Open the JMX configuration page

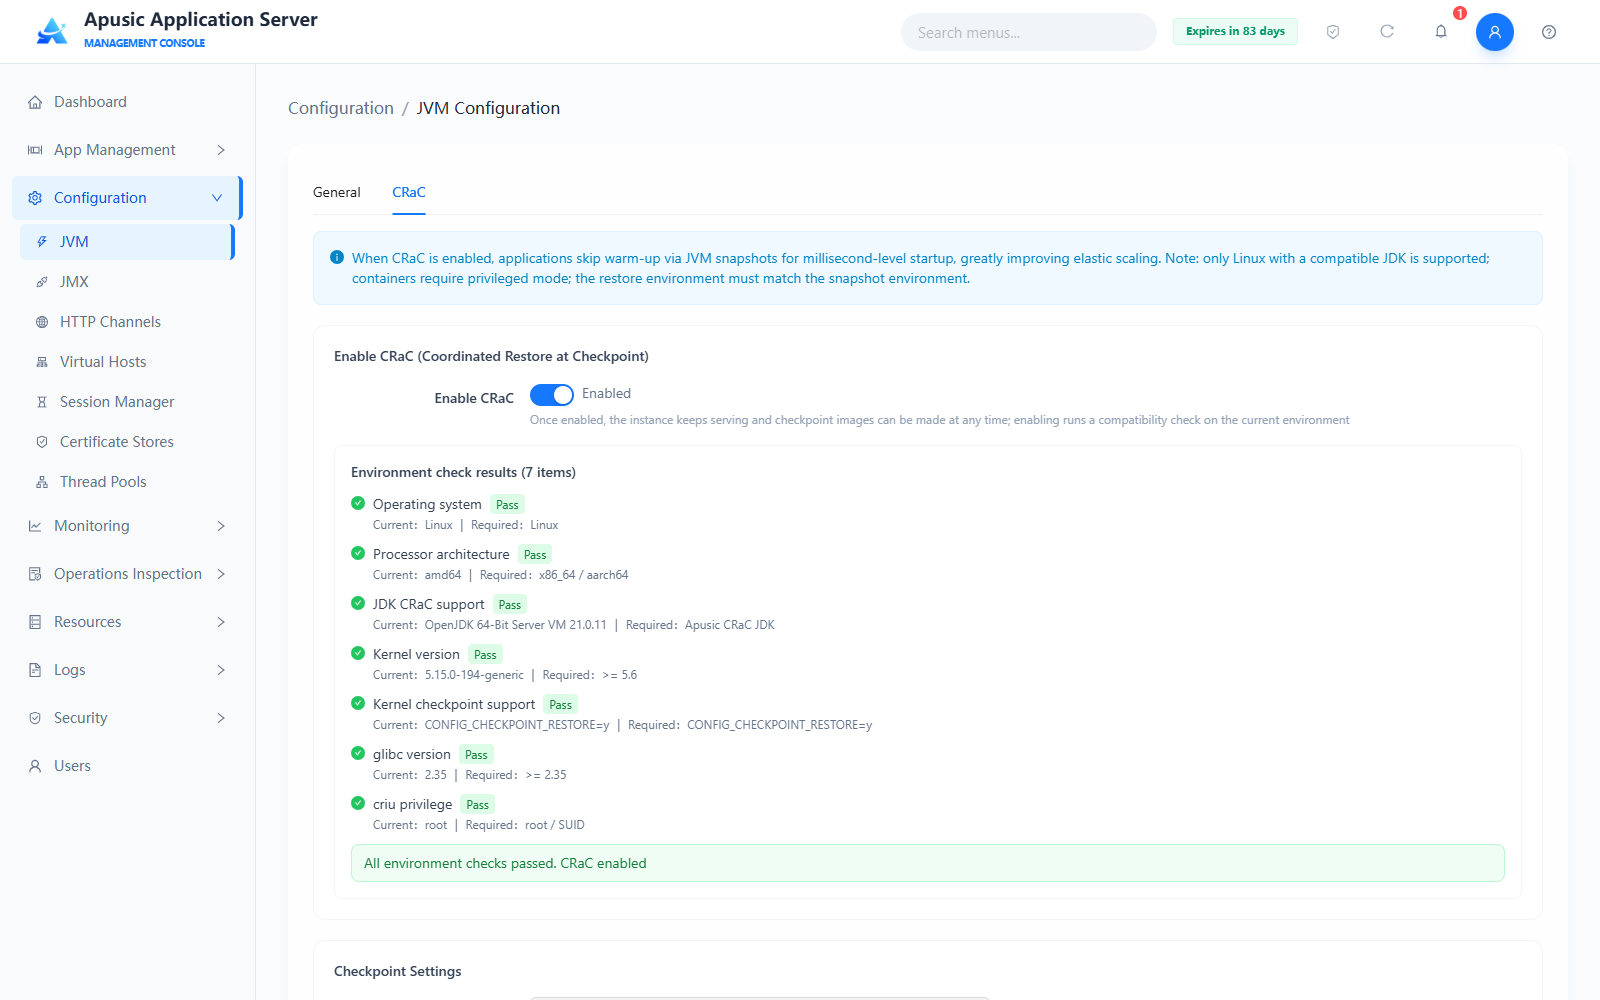[127, 282]
